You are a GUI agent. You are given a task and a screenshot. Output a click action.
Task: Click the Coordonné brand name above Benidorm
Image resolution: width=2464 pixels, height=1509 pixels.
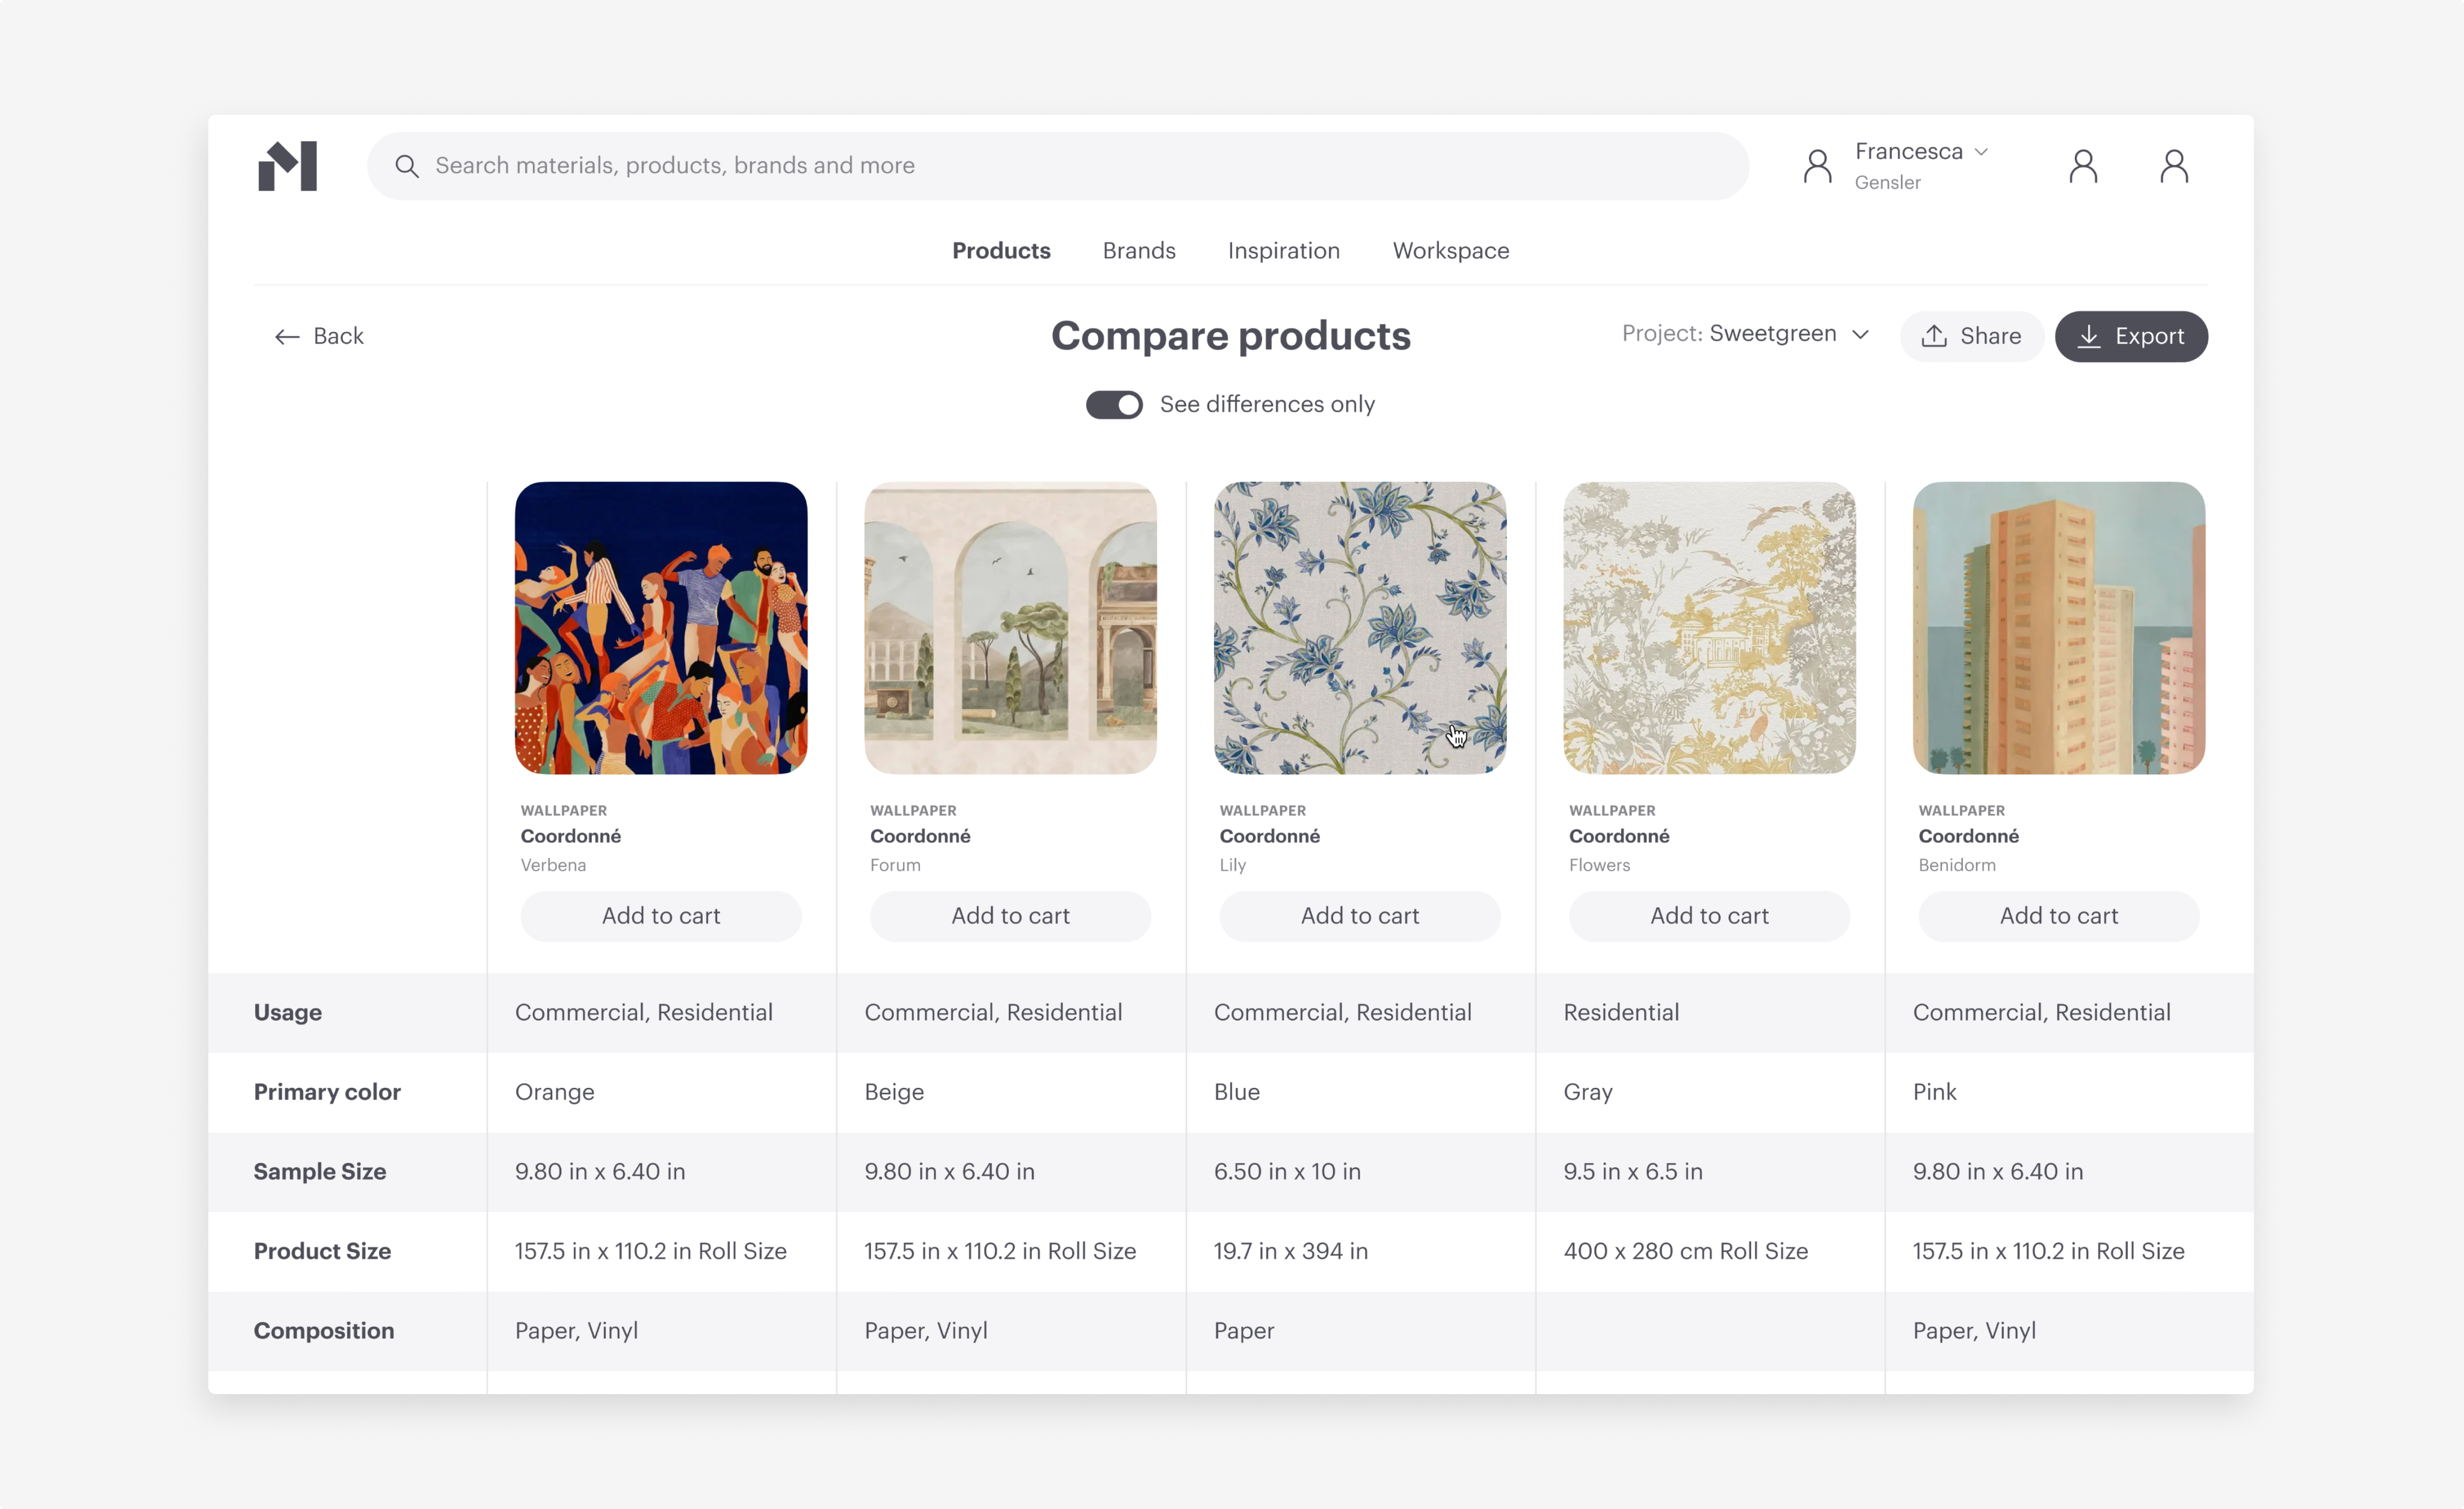[x=1969, y=836]
